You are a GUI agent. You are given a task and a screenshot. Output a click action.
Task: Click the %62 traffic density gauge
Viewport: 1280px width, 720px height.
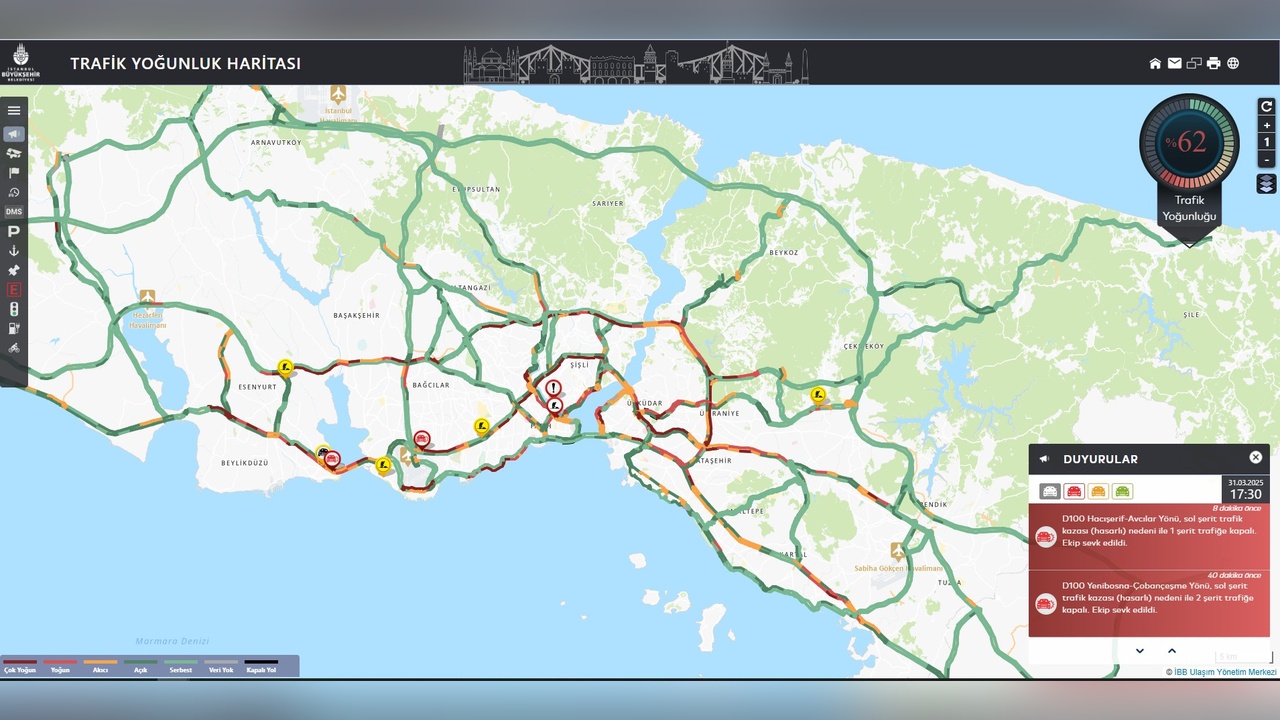tap(1189, 143)
